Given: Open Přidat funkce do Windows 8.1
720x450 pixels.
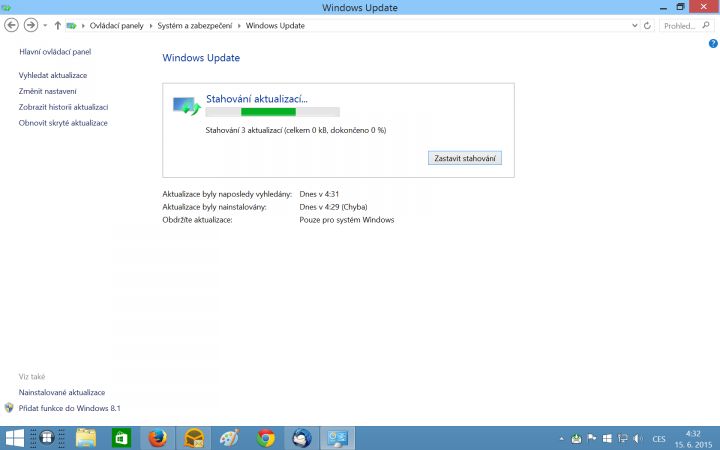Looking at the screenshot, I should click(69, 408).
